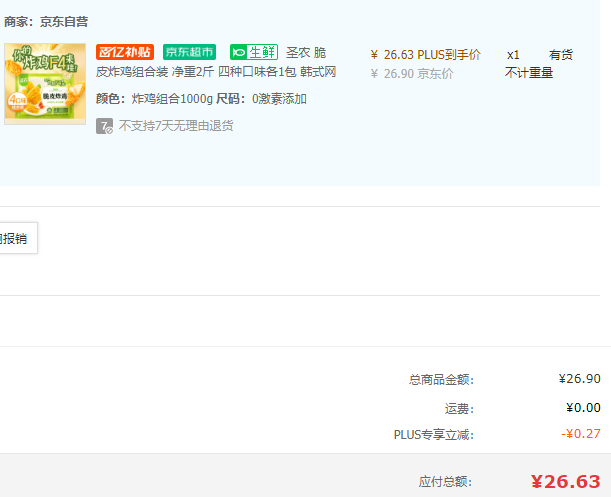The image size is (611, 497).
Task: Click the red ¥26.63 payable total
Action: point(565,482)
